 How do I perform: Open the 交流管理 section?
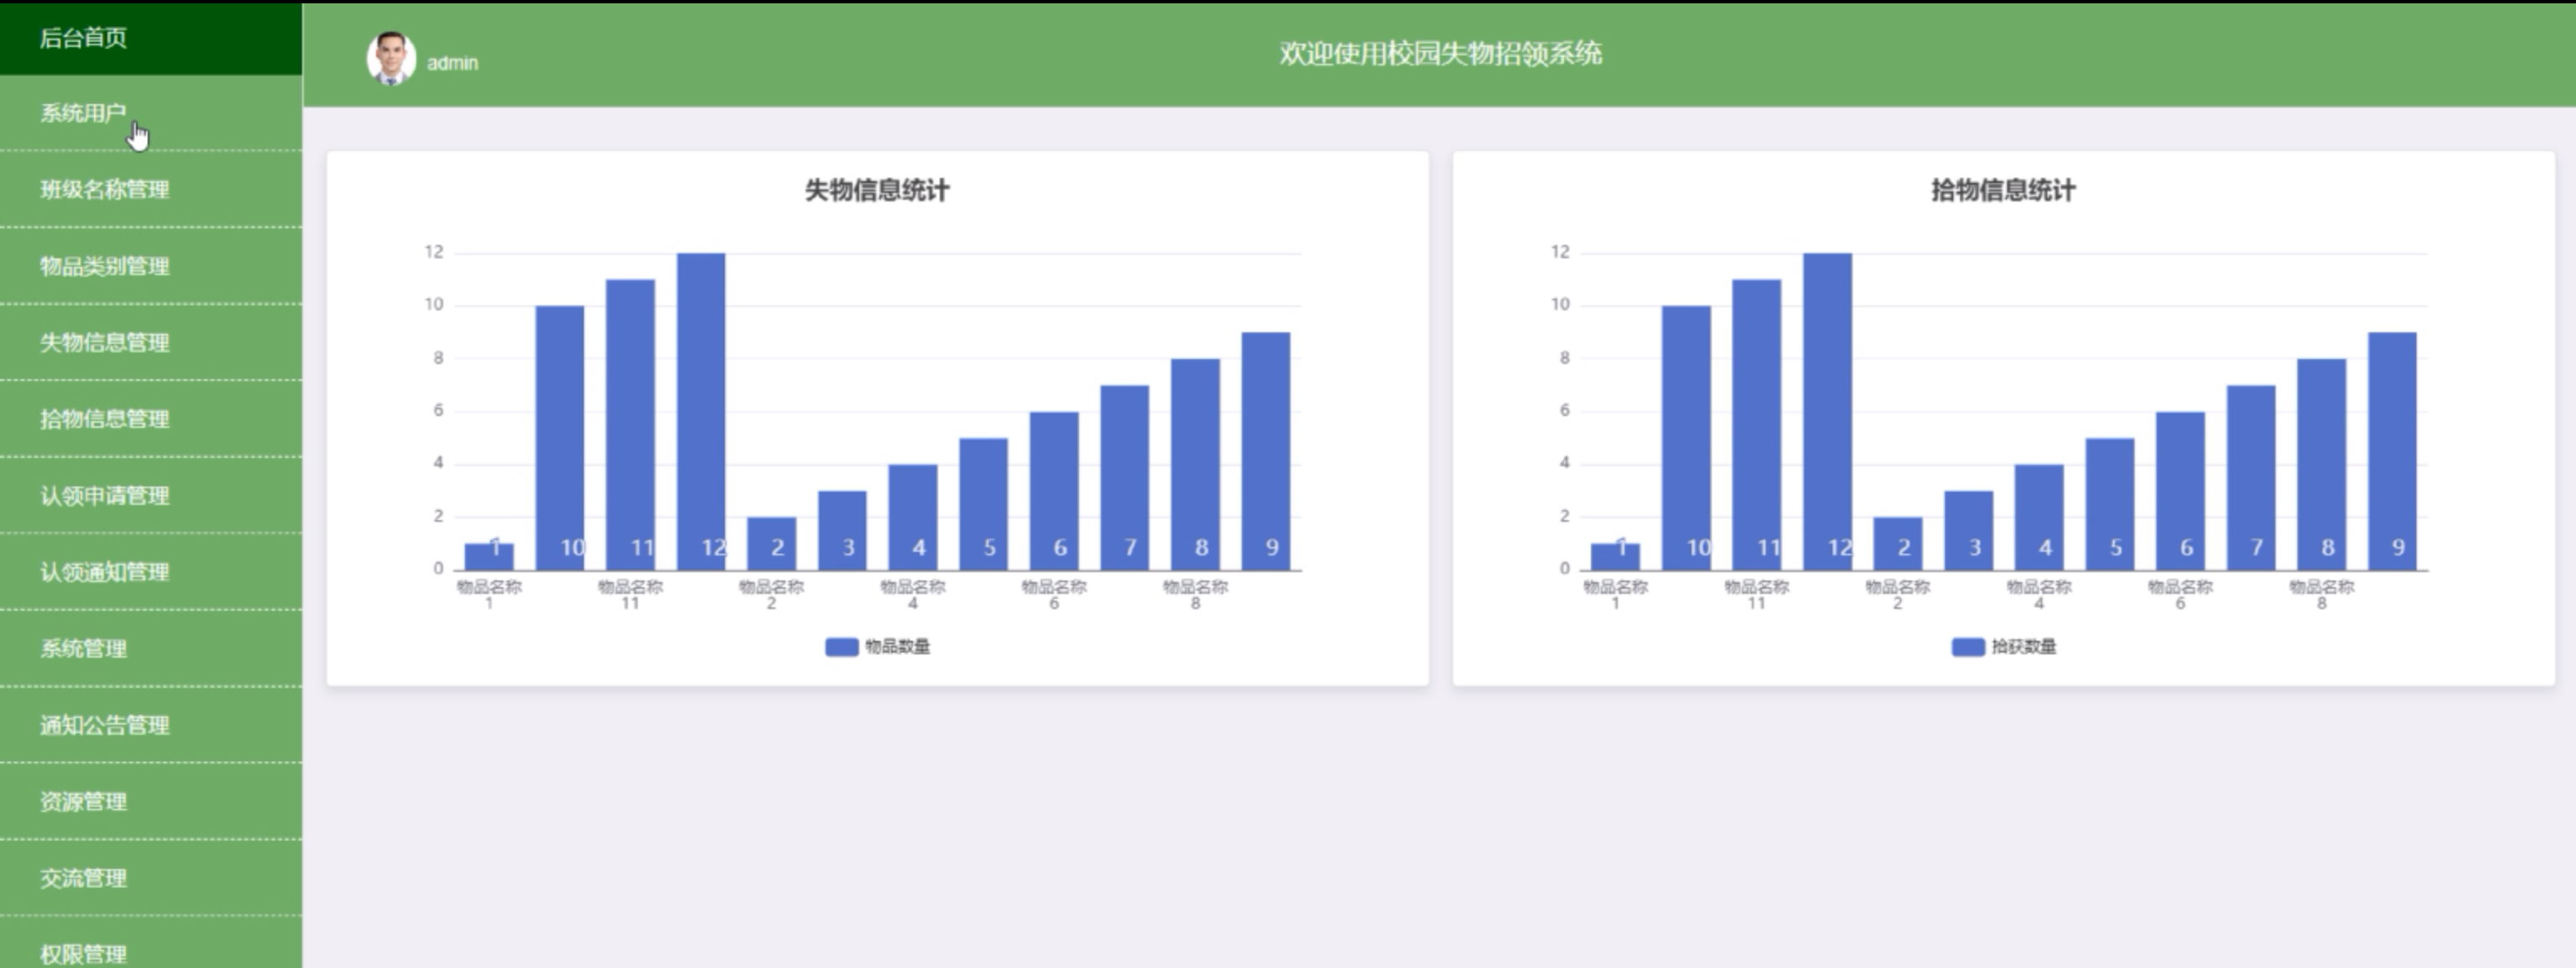click(84, 878)
